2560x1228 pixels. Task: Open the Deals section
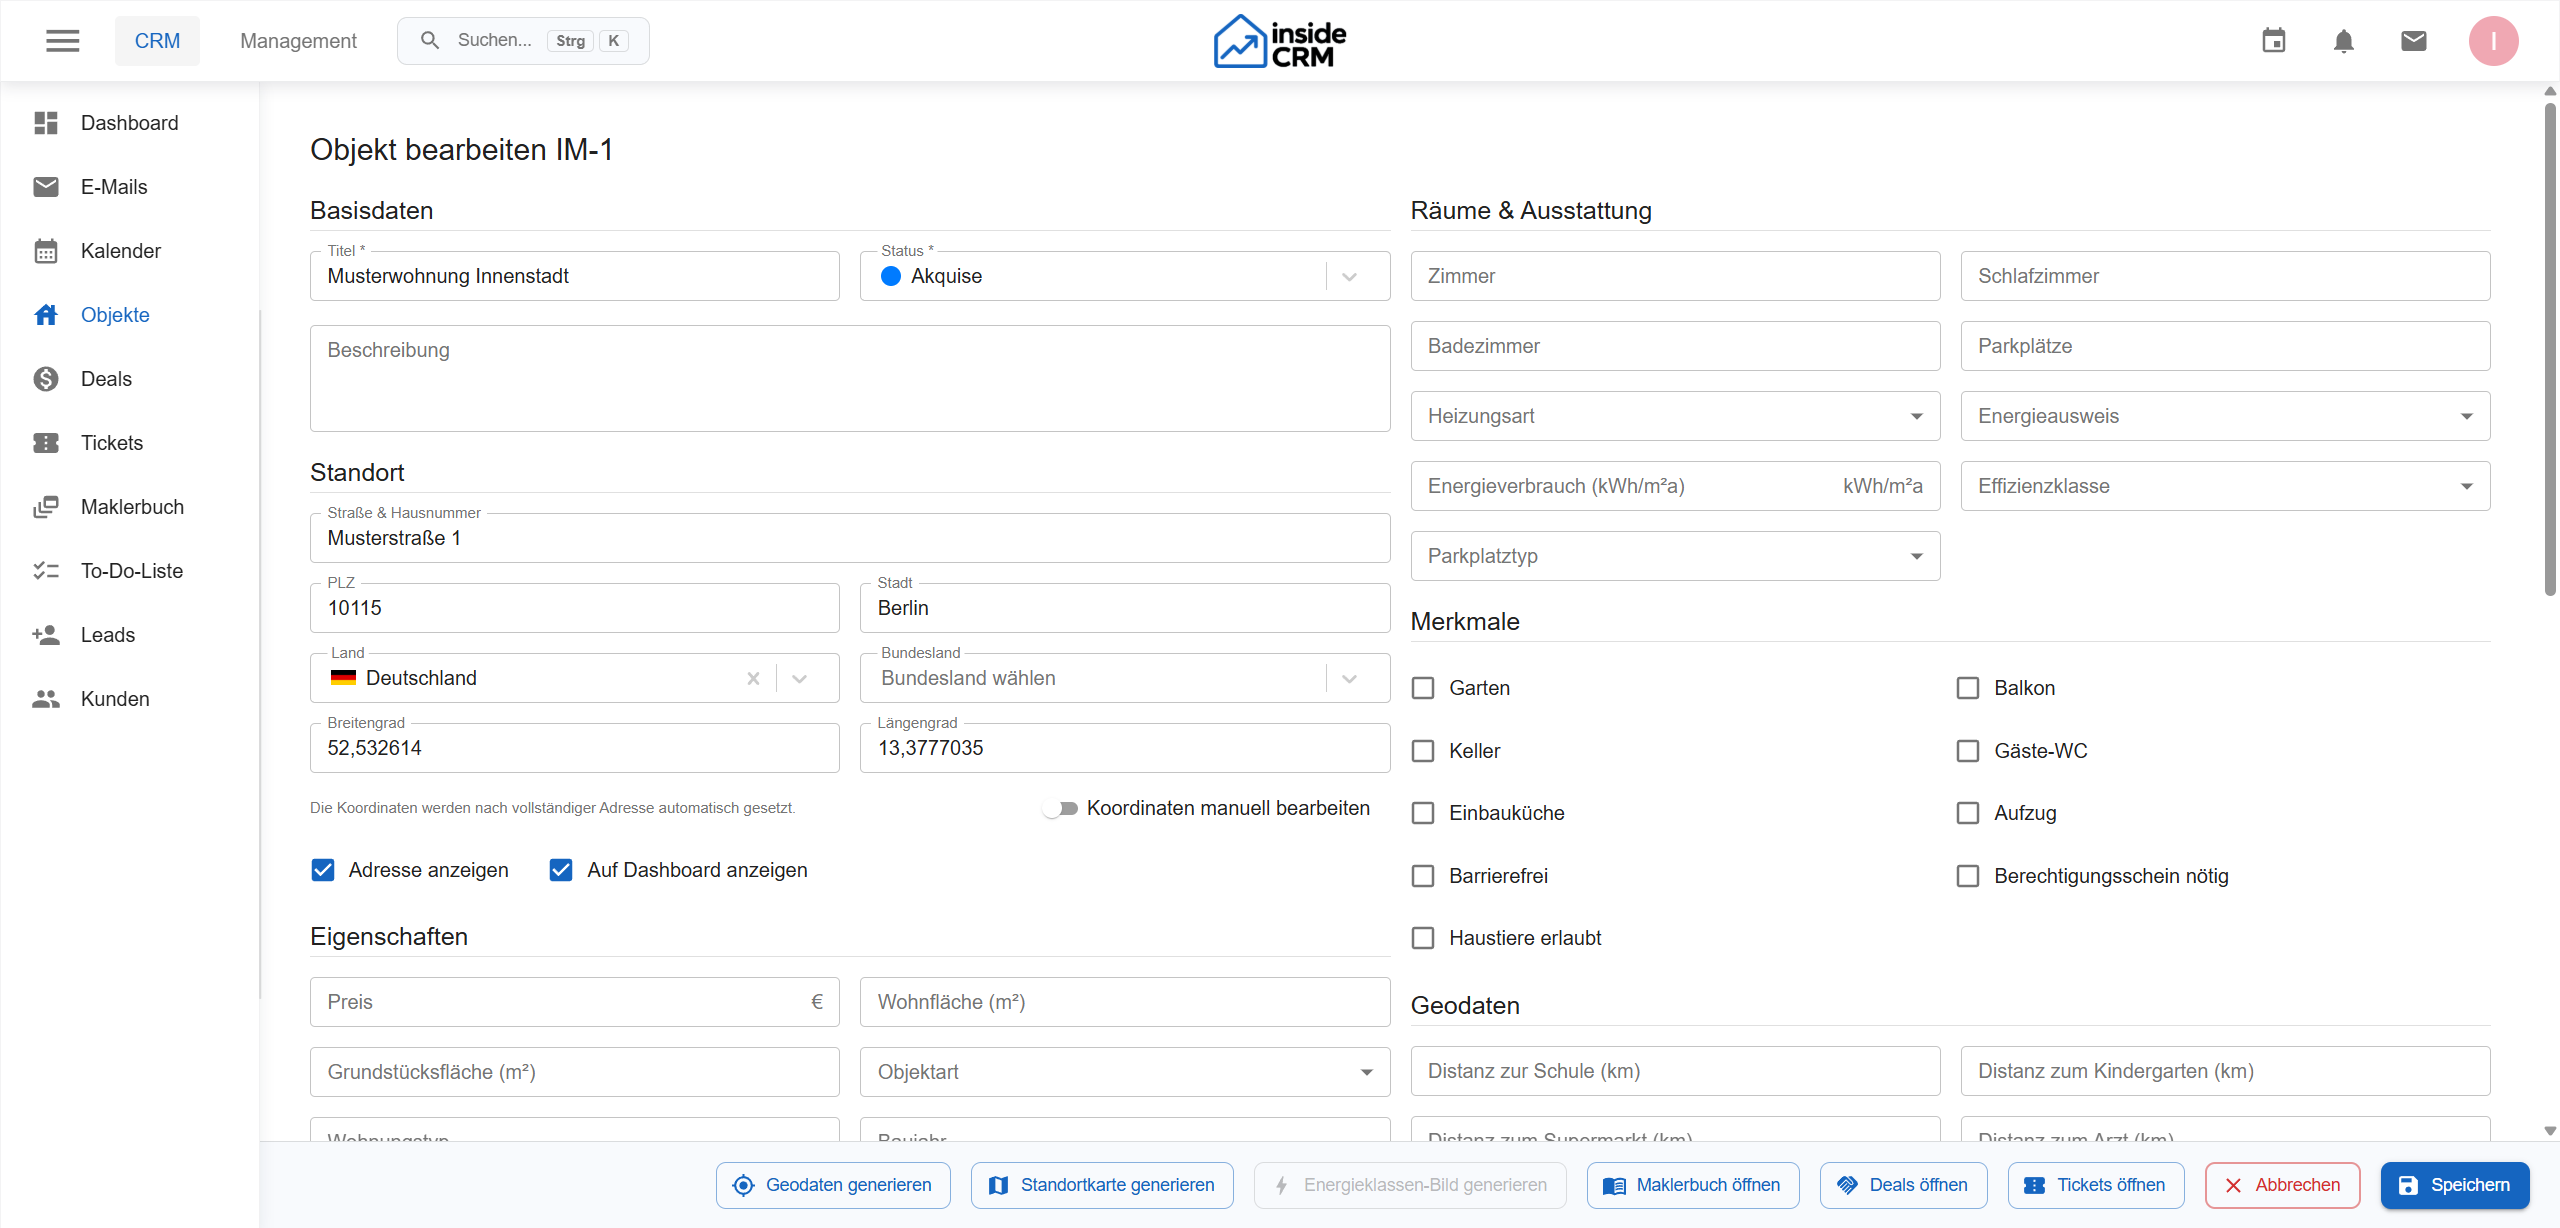click(106, 378)
